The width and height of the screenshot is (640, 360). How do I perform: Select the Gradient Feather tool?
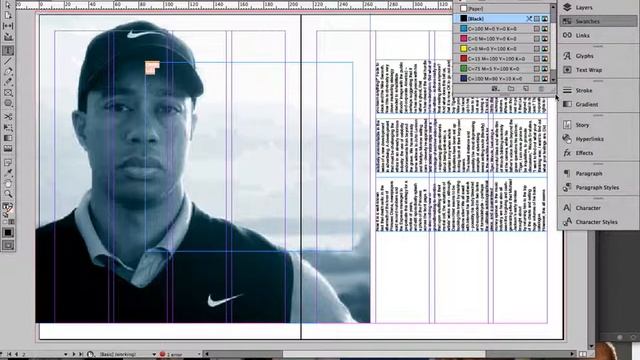click(x=8, y=149)
